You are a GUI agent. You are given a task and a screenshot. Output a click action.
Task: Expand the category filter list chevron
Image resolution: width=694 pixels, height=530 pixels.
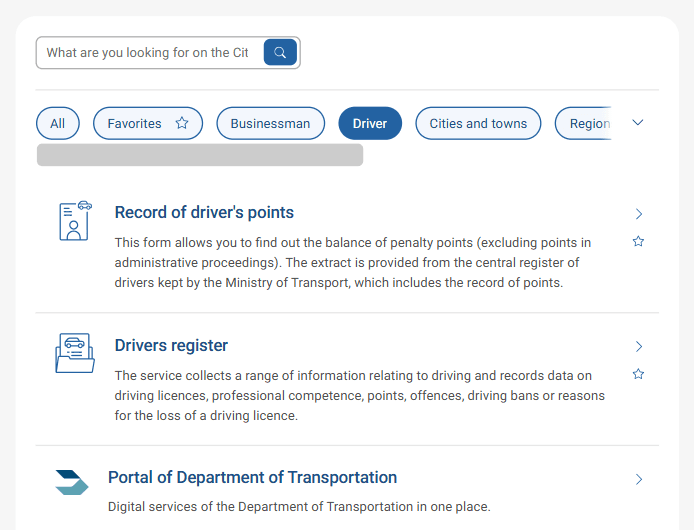pyautogui.click(x=638, y=123)
